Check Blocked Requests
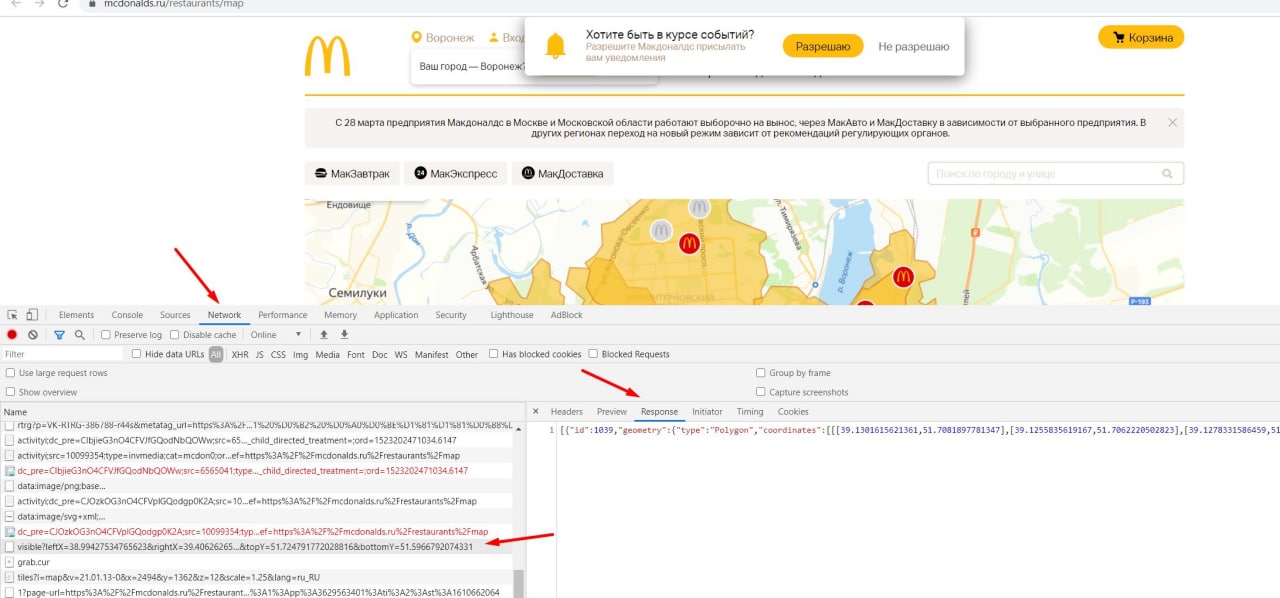This screenshot has width=1280, height=598. (x=593, y=354)
